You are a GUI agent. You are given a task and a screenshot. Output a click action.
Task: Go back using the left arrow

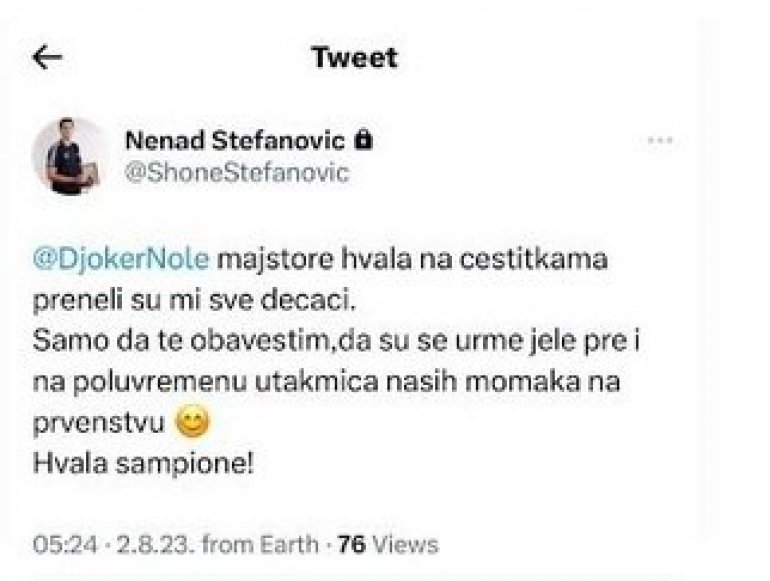pyautogui.click(x=47, y=58)
